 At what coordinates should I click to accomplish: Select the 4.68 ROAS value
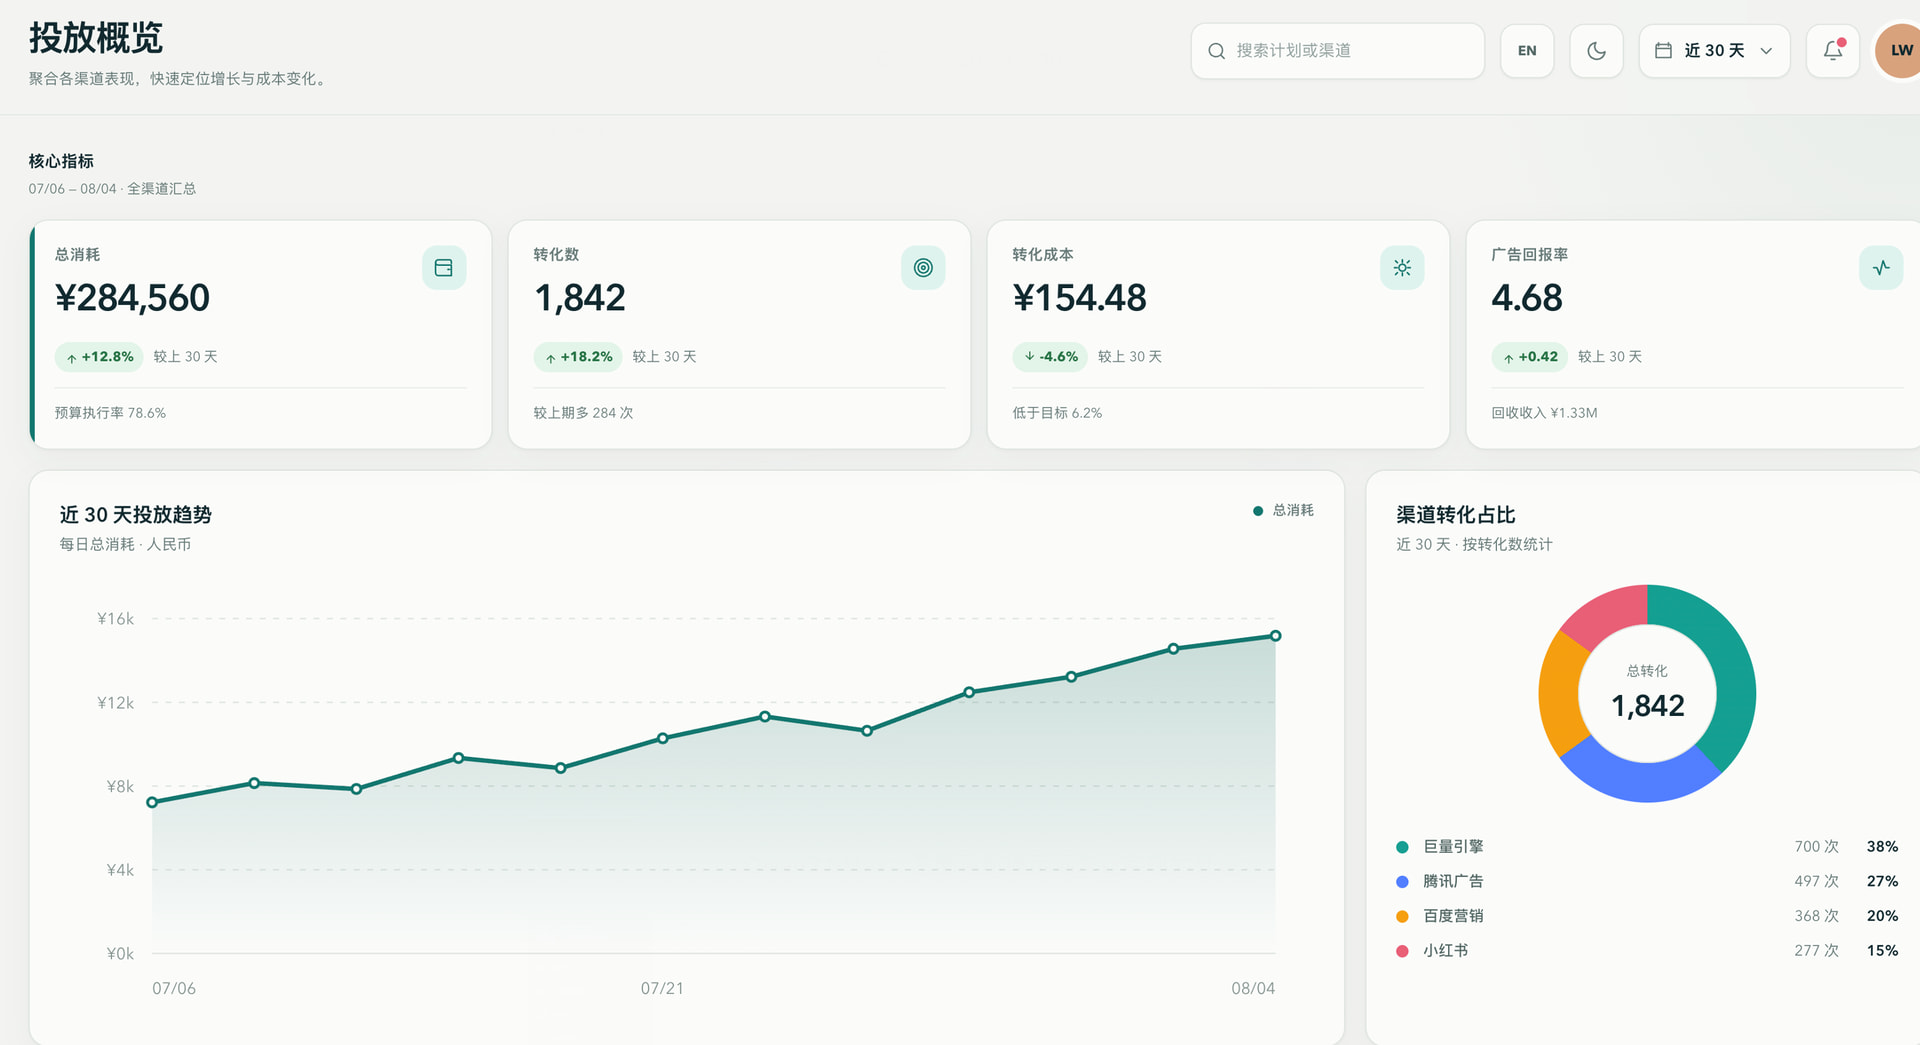1526,298
